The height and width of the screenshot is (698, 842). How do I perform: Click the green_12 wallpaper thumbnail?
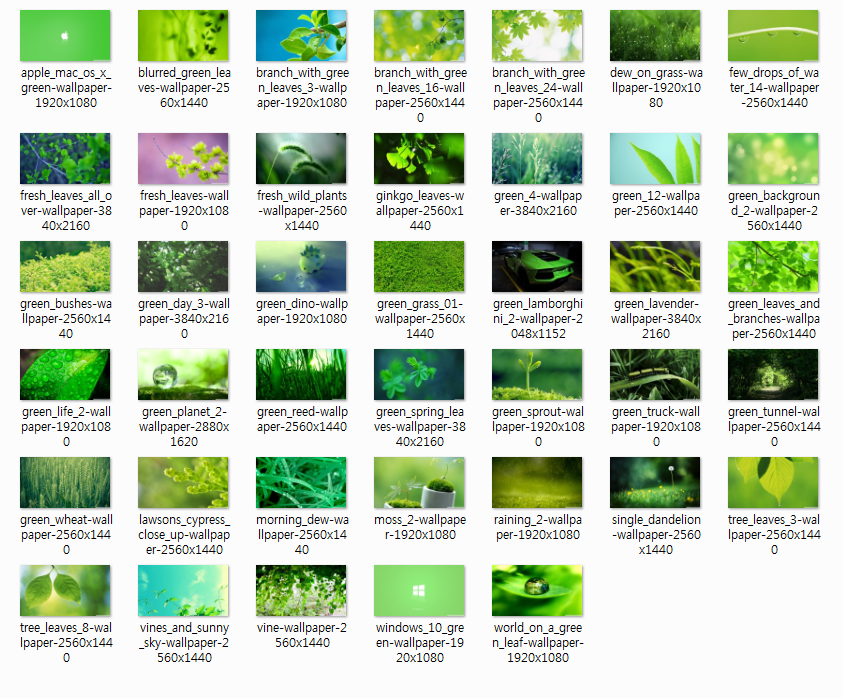pos(655,158)
